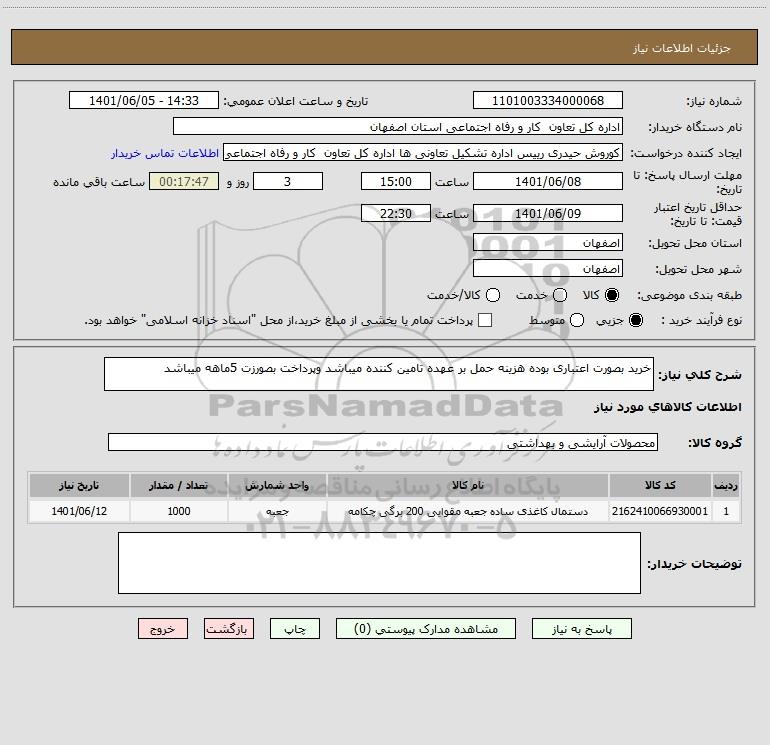The image size is (770, 745).
Task: Click the نام کالا column header
Action: coord(468,485)
